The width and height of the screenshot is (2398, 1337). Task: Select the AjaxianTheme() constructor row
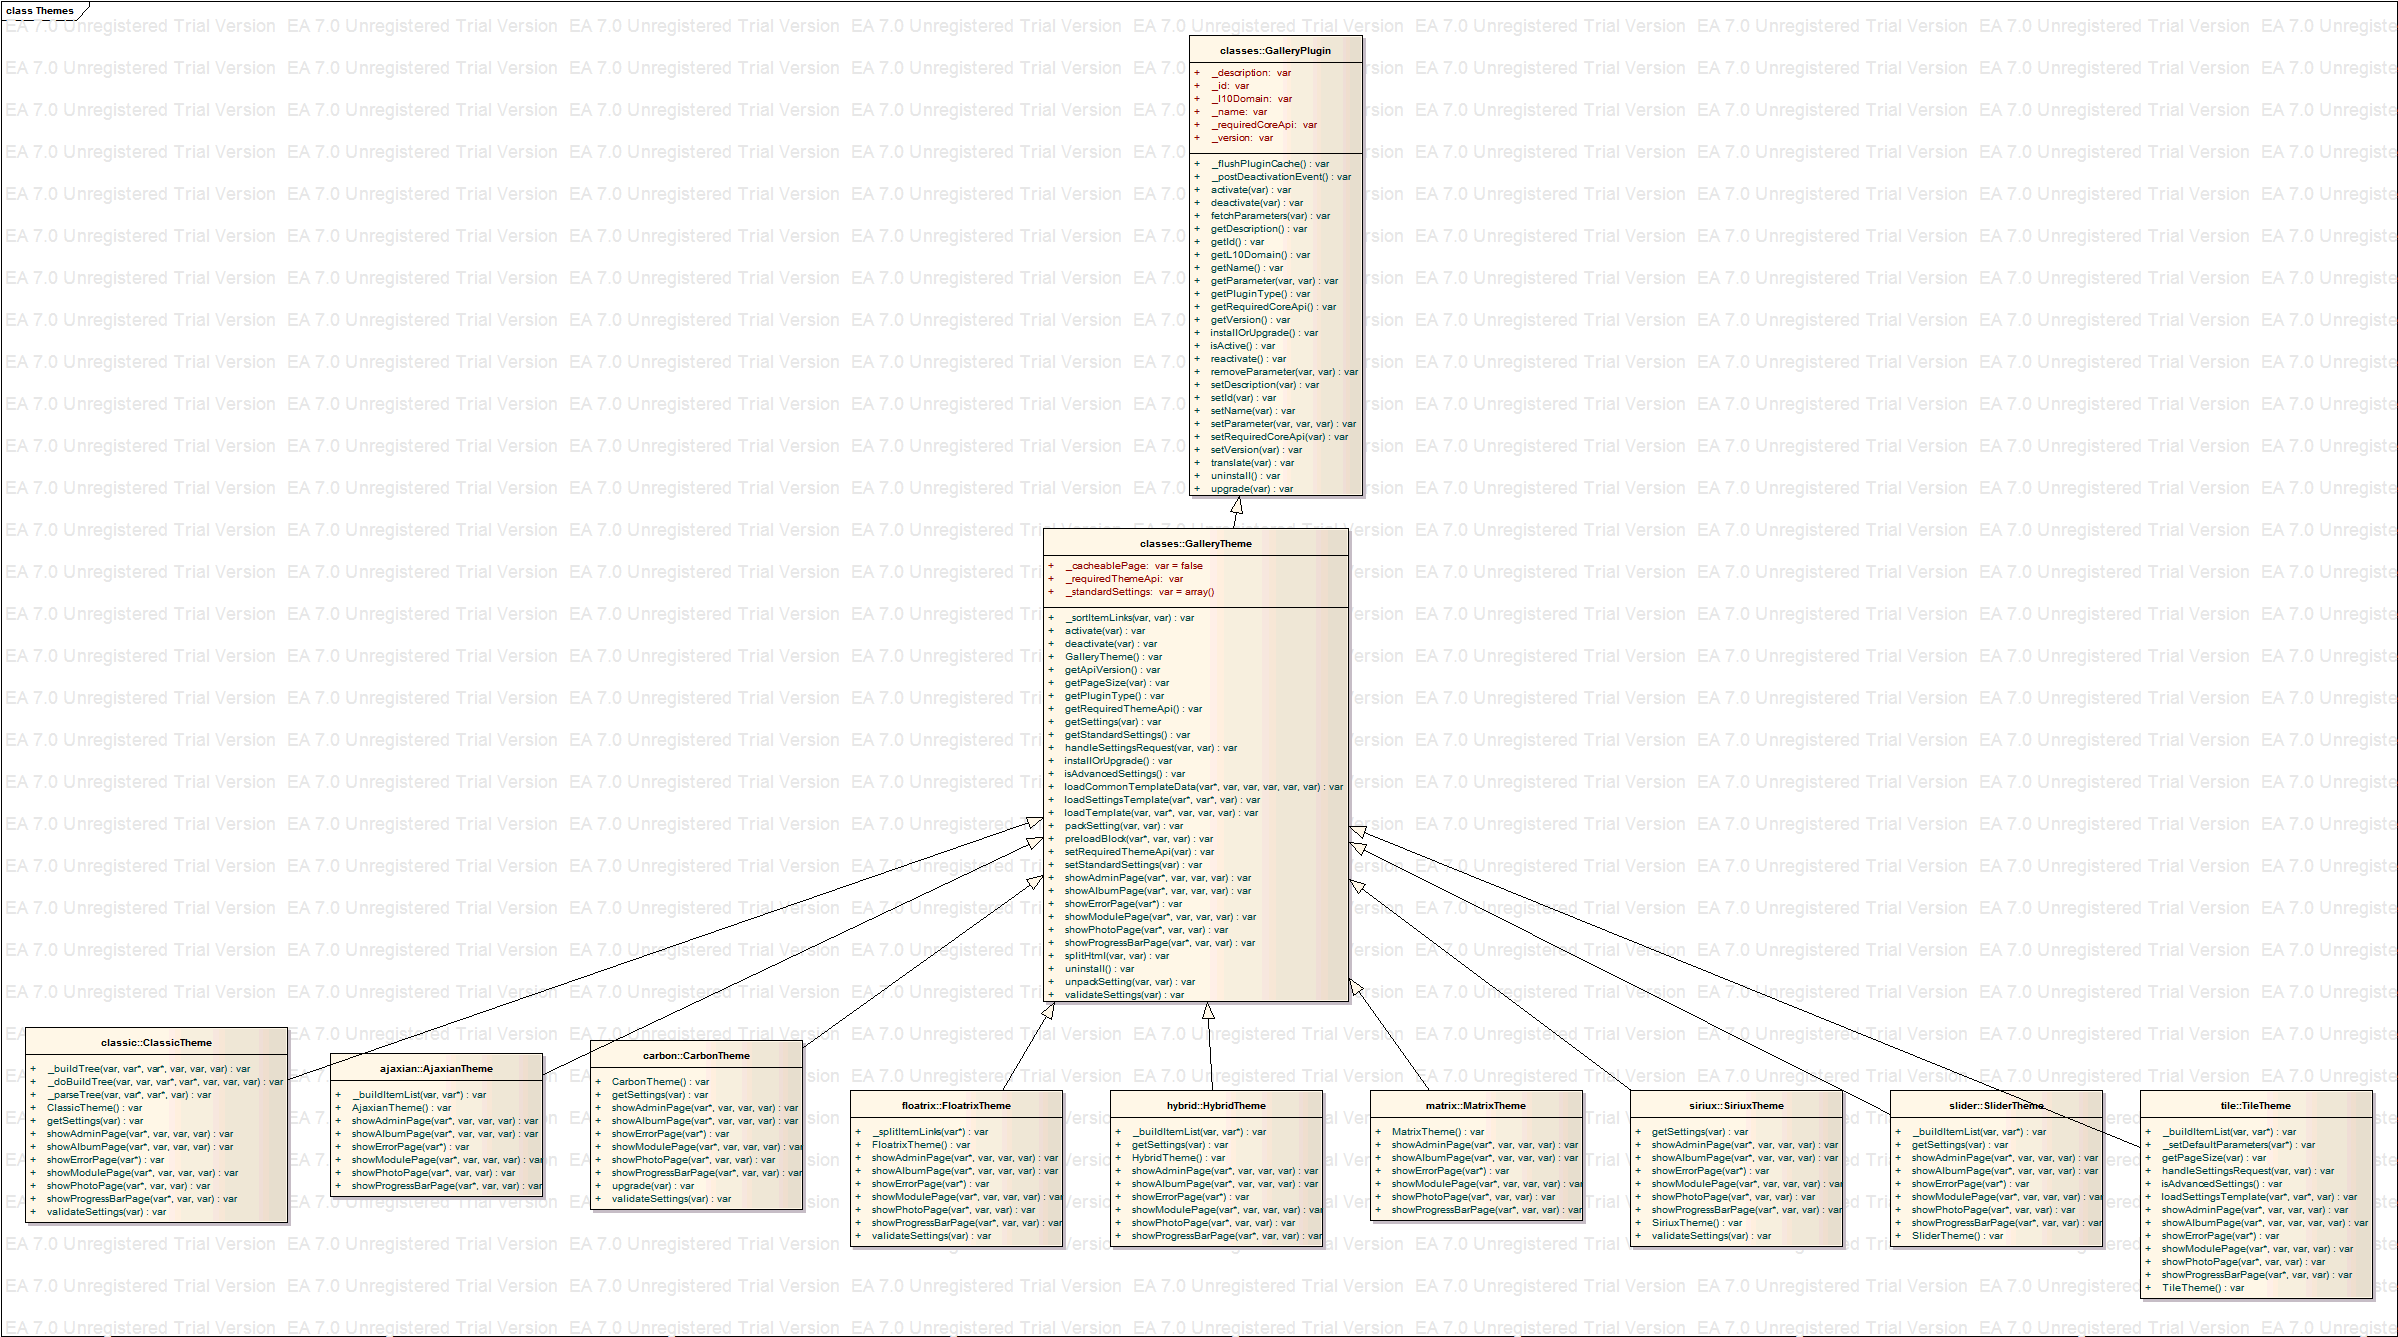pos(401,1108)
